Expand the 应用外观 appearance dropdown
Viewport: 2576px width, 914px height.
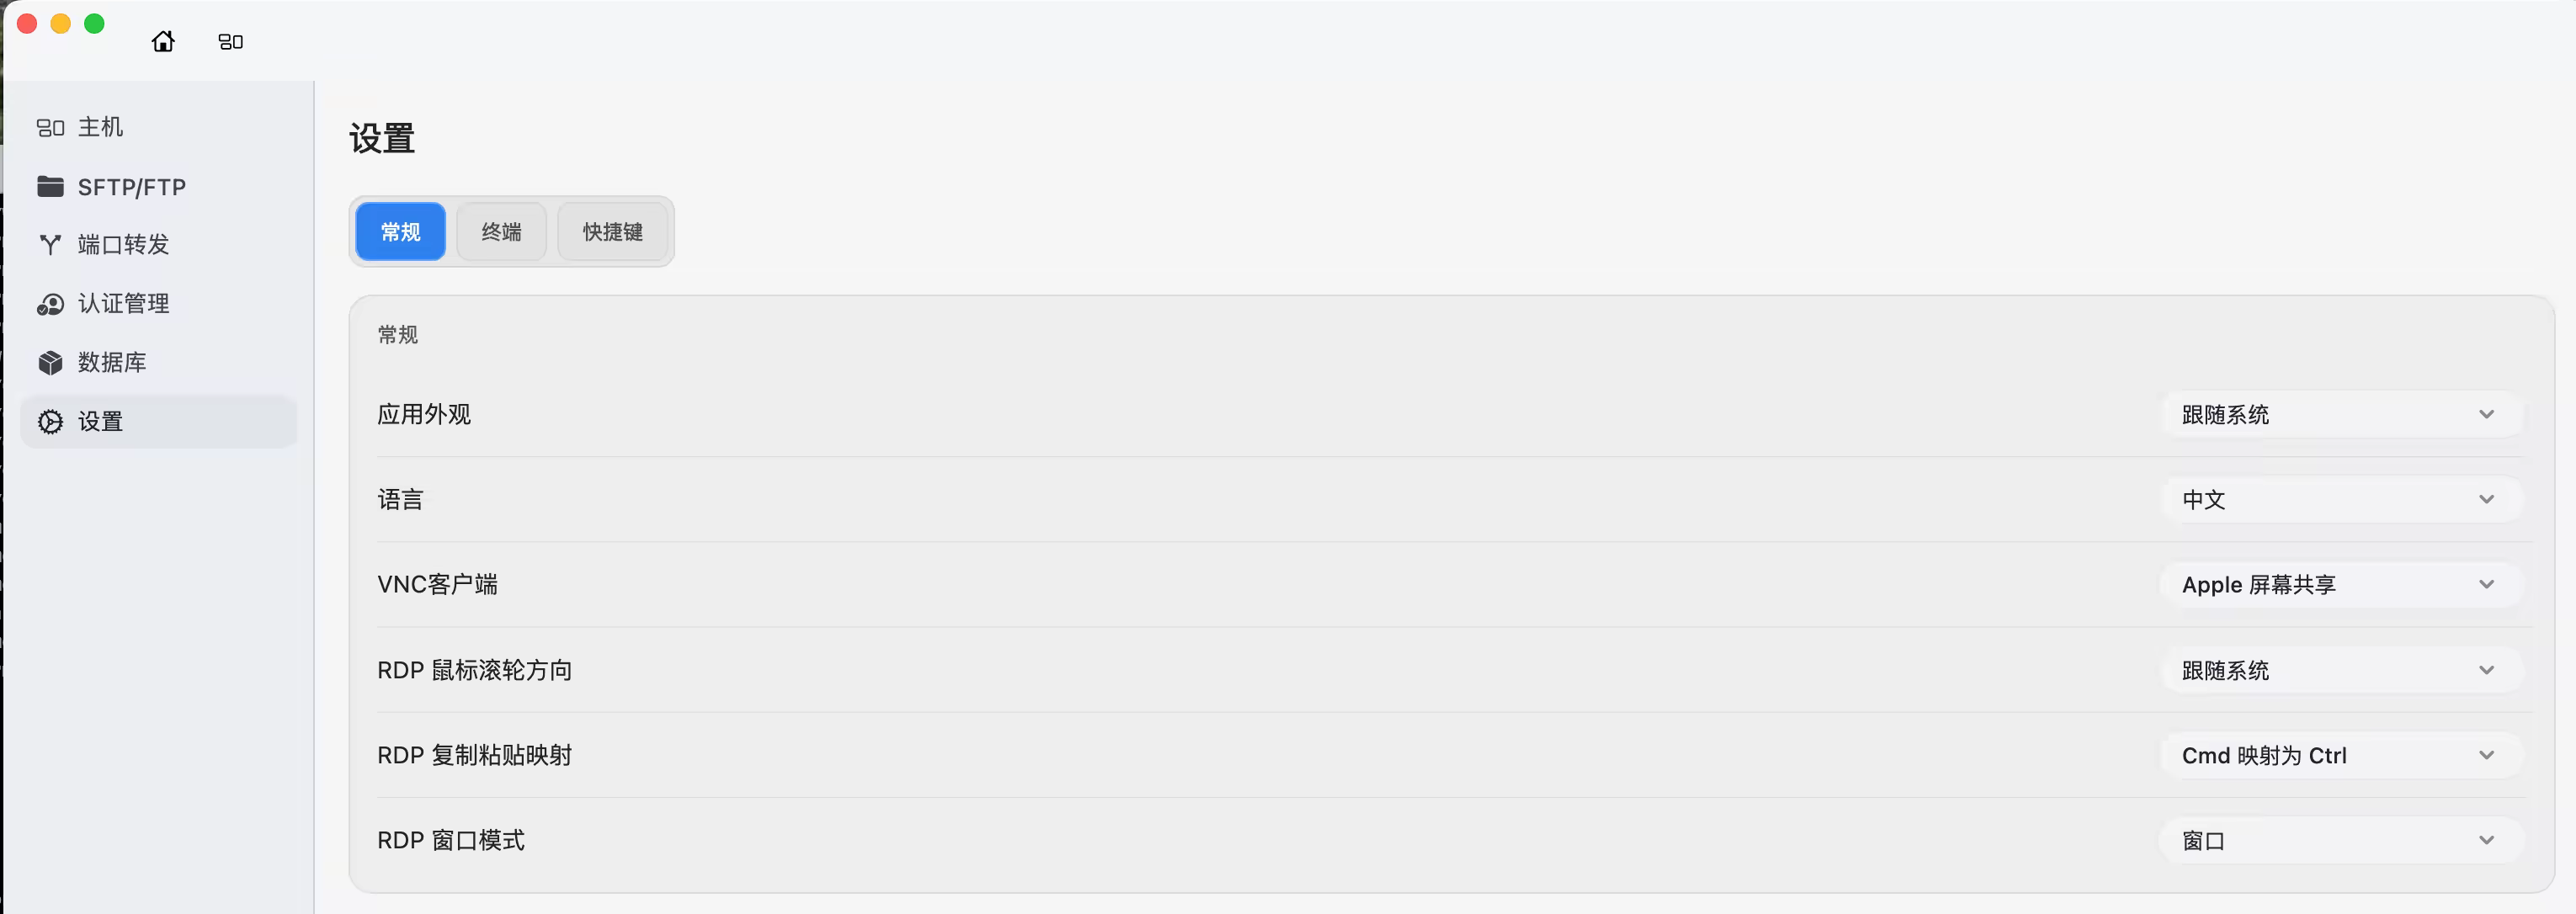point(2340,415)
